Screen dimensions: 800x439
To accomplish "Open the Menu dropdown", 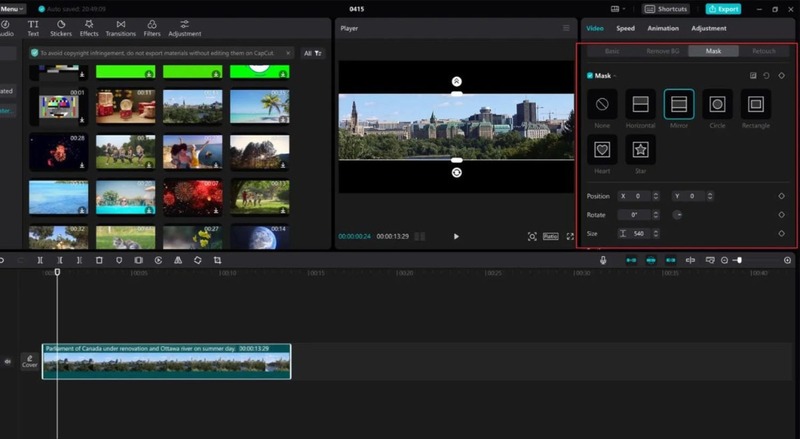I will pos(13,9).
